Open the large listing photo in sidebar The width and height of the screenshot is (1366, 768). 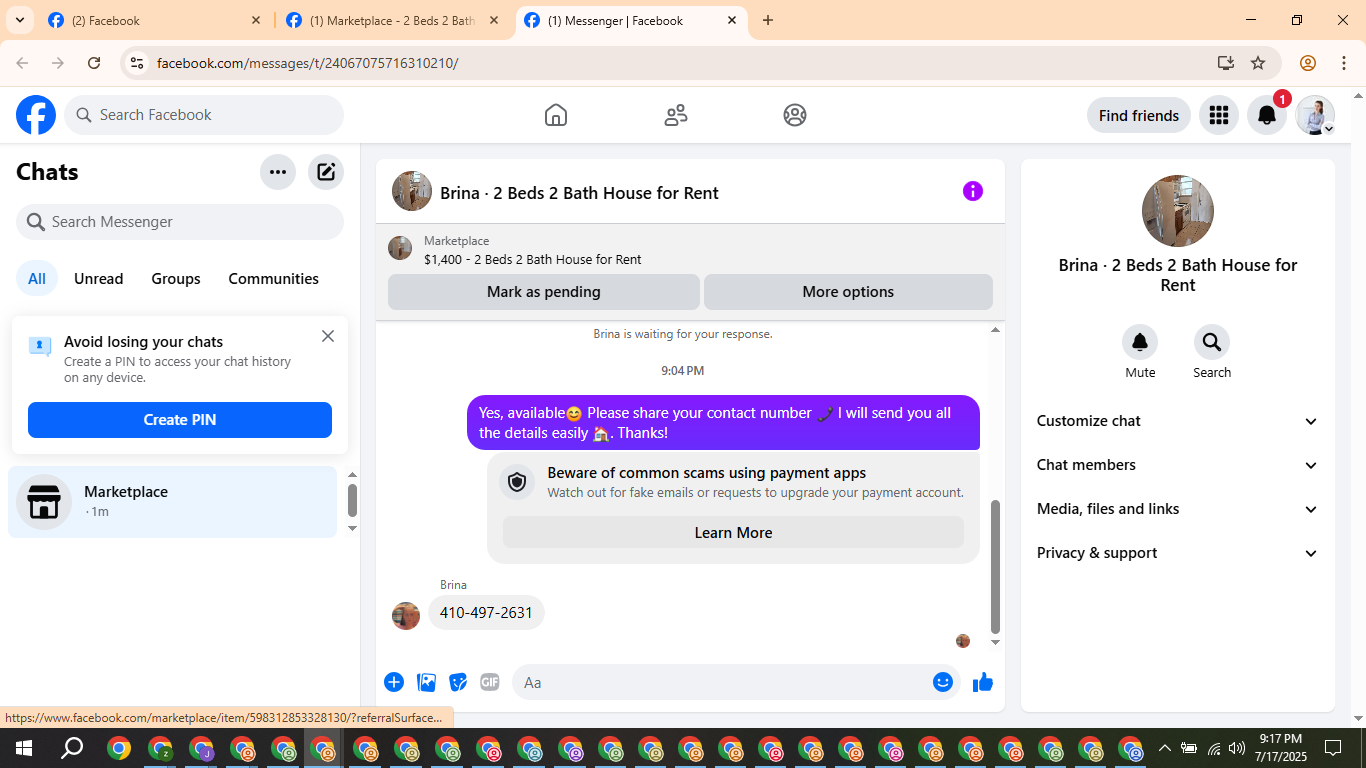[1178, 211]
